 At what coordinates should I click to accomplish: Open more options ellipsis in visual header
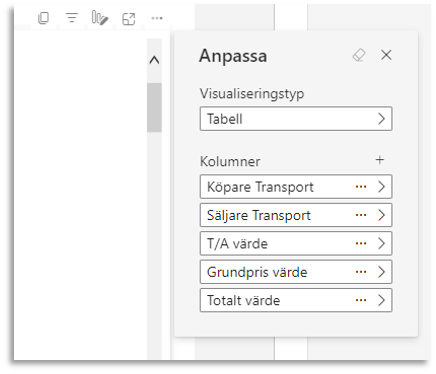[157, 18]
